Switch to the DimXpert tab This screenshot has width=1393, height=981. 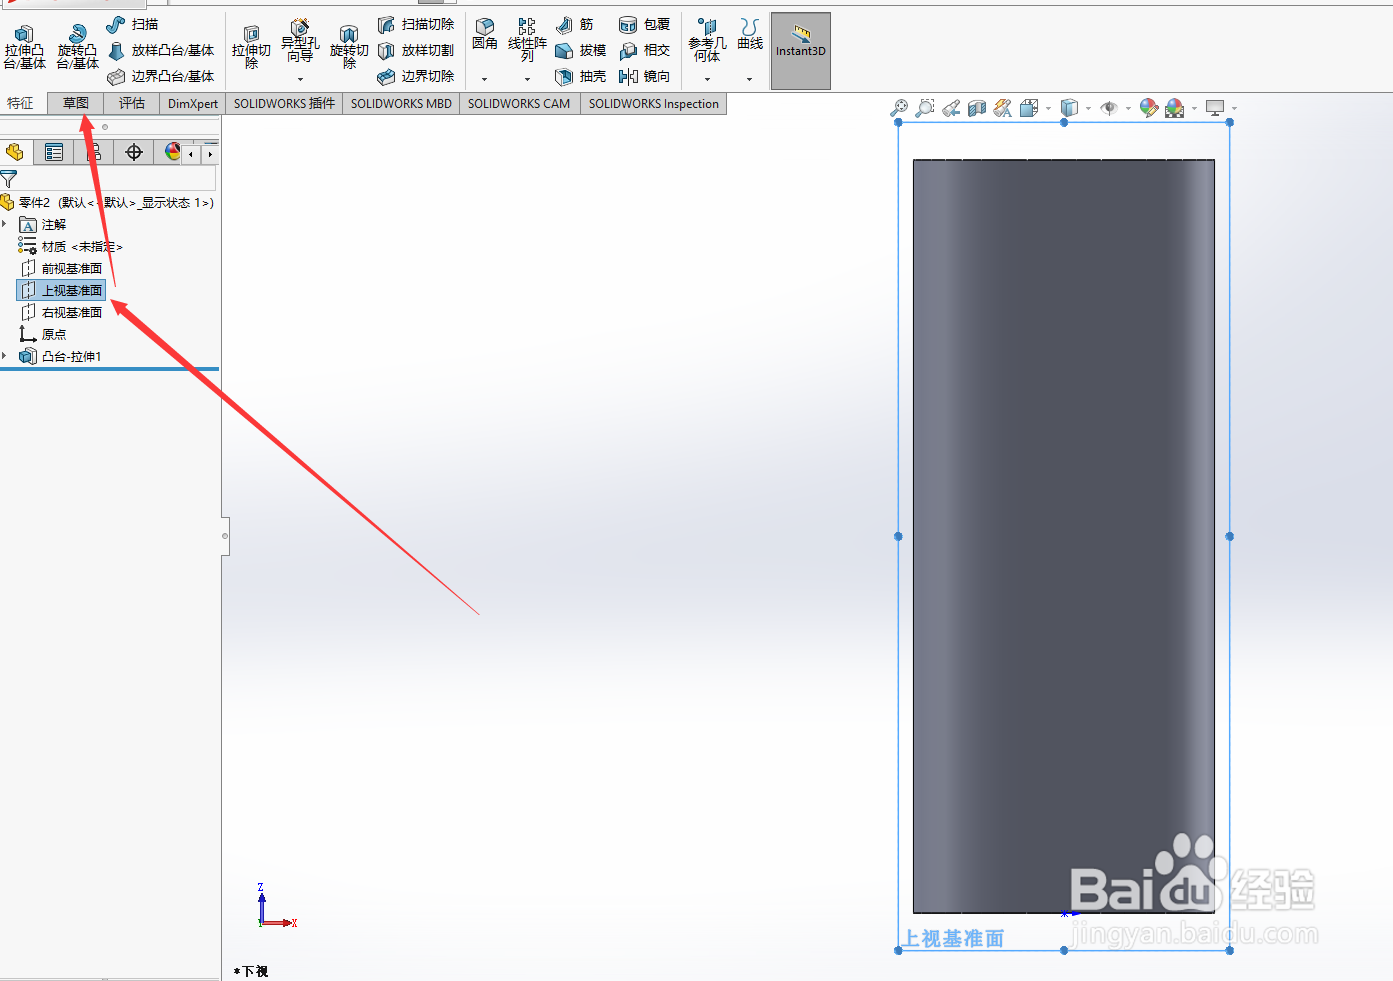(192, 103)
